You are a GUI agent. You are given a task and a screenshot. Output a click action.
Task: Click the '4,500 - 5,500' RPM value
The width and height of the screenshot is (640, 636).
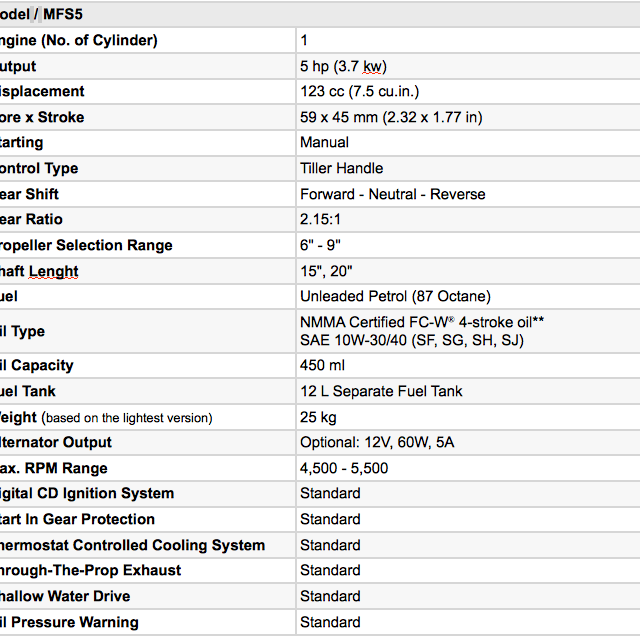point(344,468)
